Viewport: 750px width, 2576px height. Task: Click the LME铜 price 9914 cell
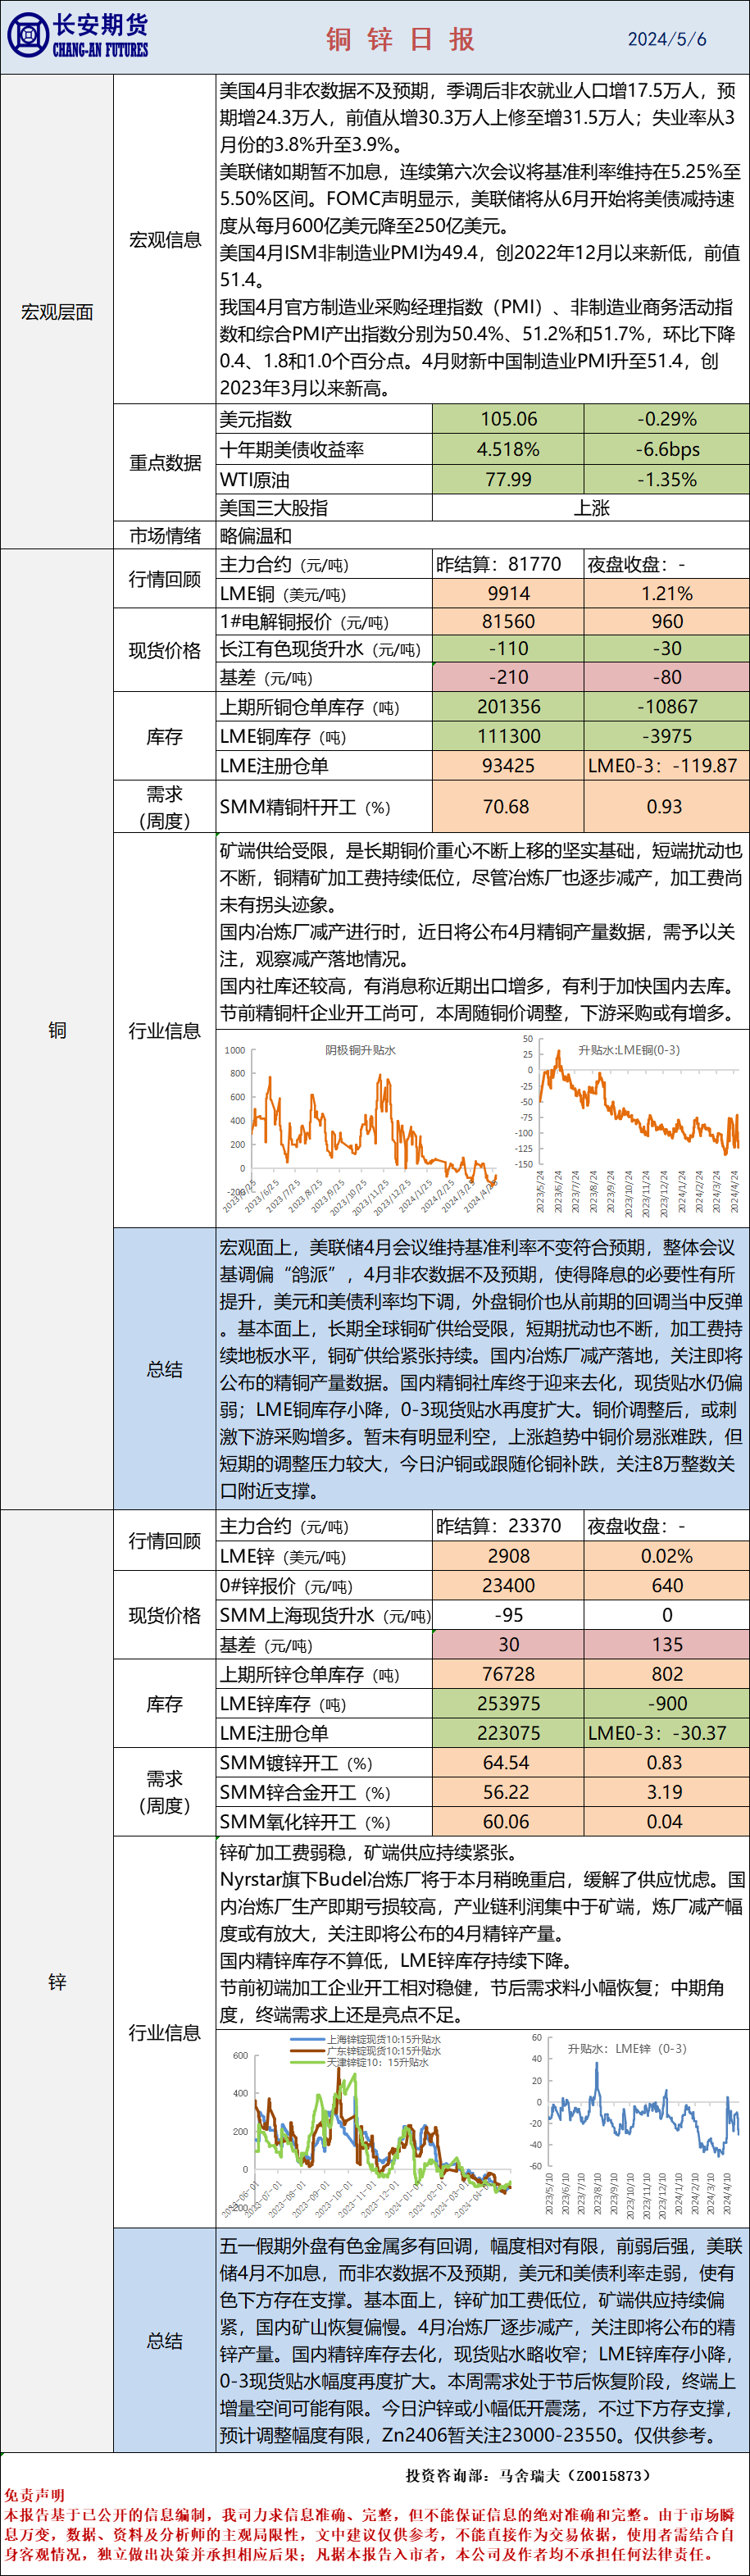pyautogui.click(x=508, y=593)
